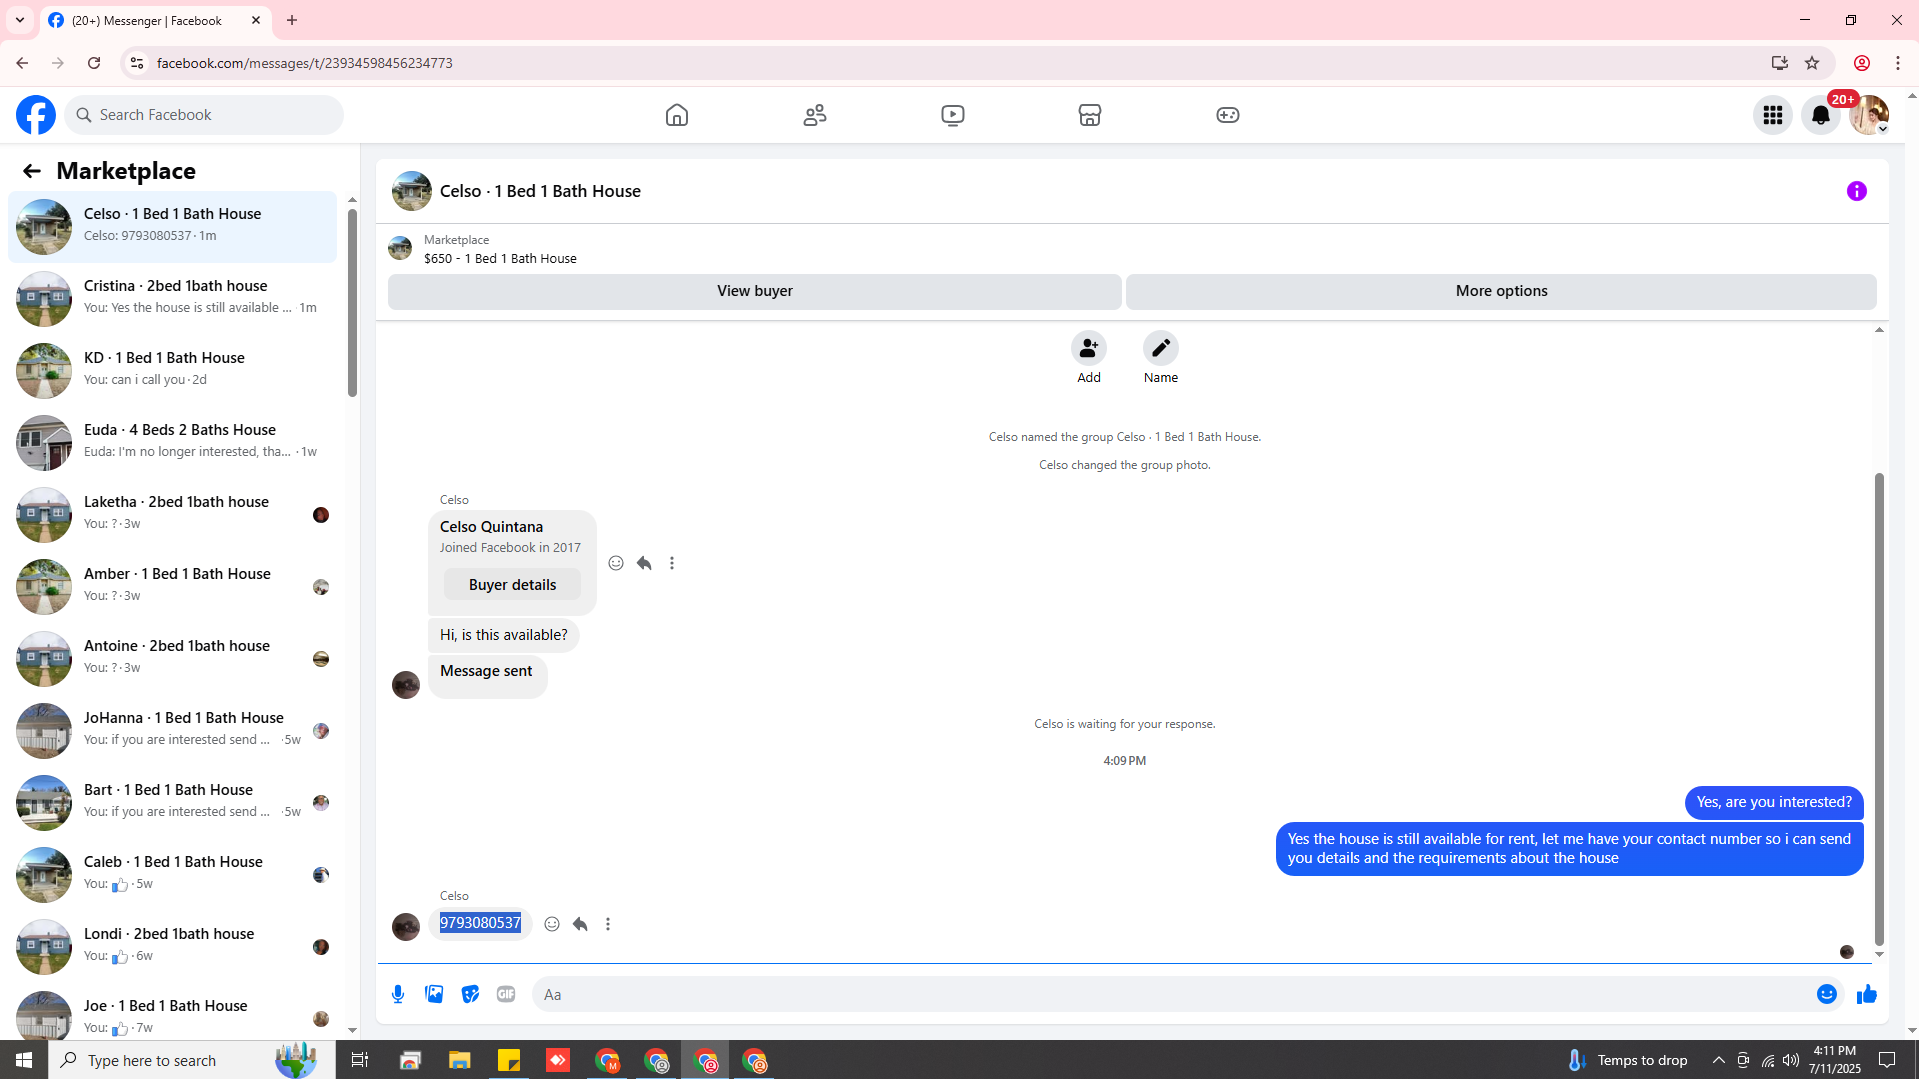Open JoHanna 1 Bed 1 Bath House chat
This screenshot has width=1919, height=1079.
pyautogui.click(x=172, y=730)
